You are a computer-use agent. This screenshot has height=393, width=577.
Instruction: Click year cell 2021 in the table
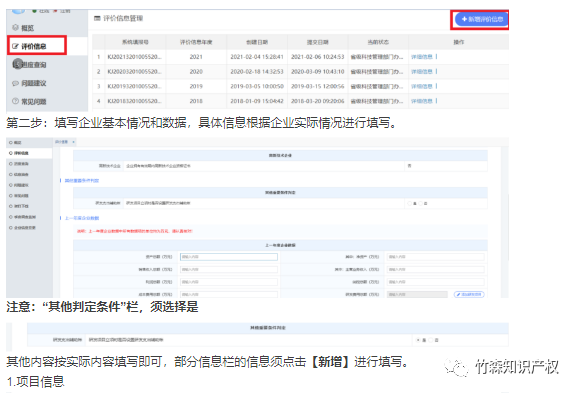click(x=196, y=57)
